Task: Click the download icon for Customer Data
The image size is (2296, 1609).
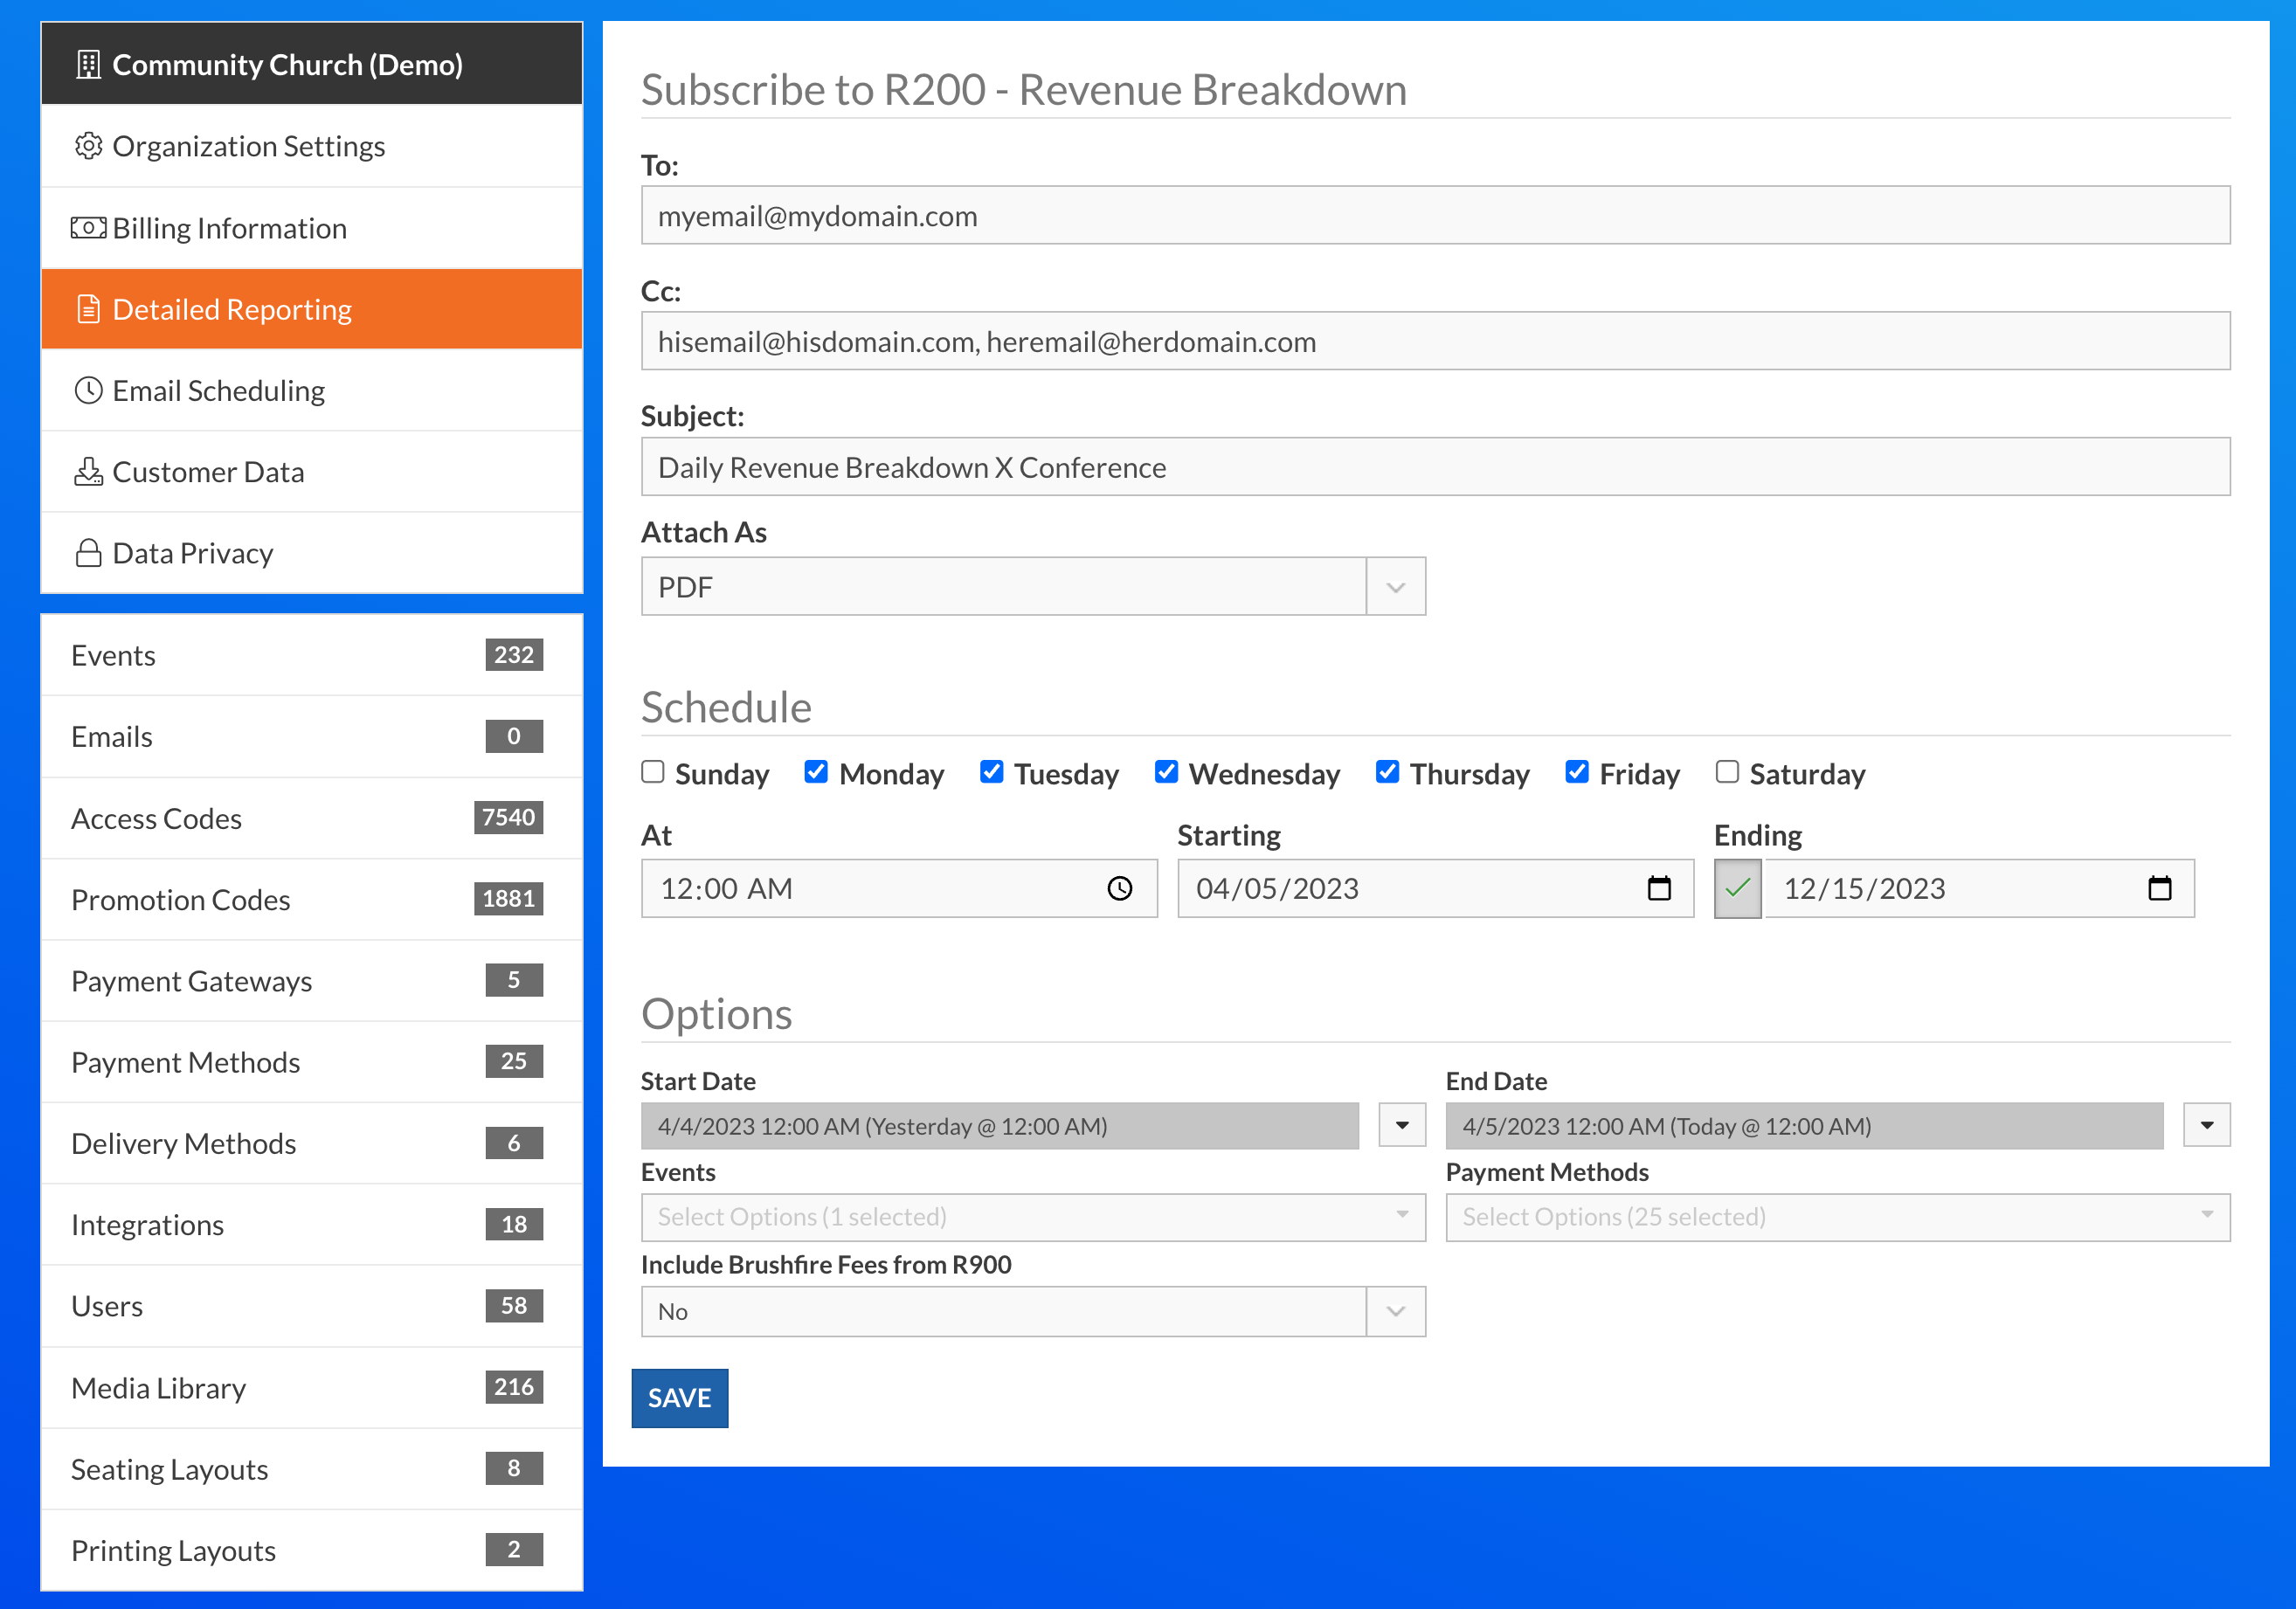Action: (x=88, y=471)
